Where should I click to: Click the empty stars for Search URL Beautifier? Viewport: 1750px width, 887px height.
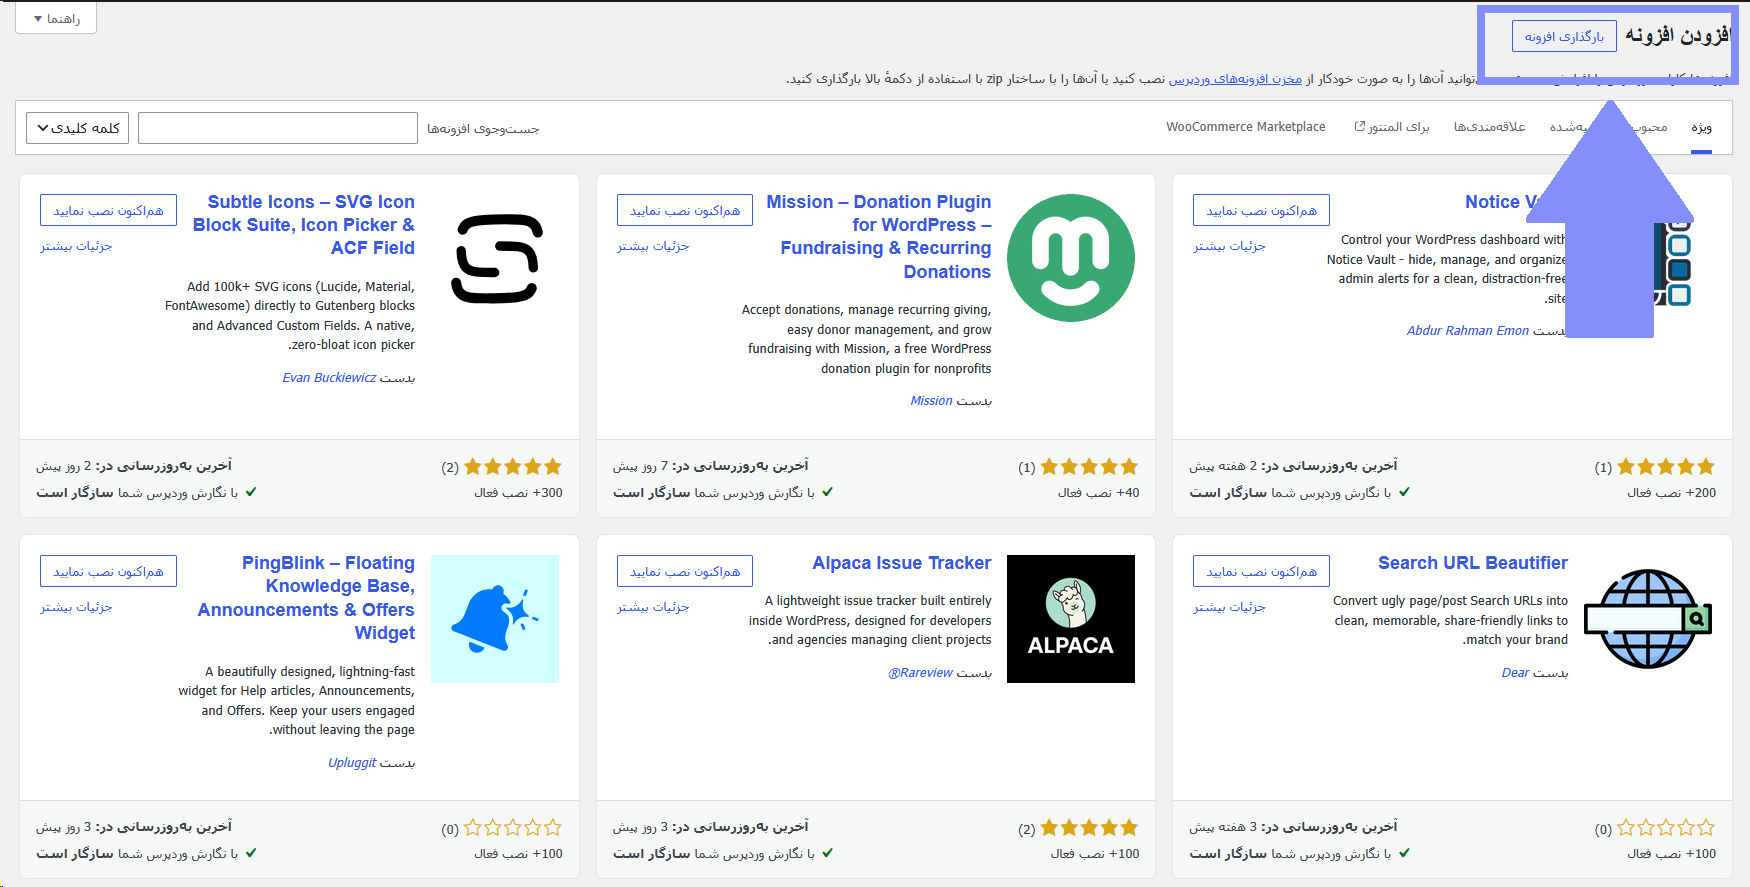tap(1666, 828)
